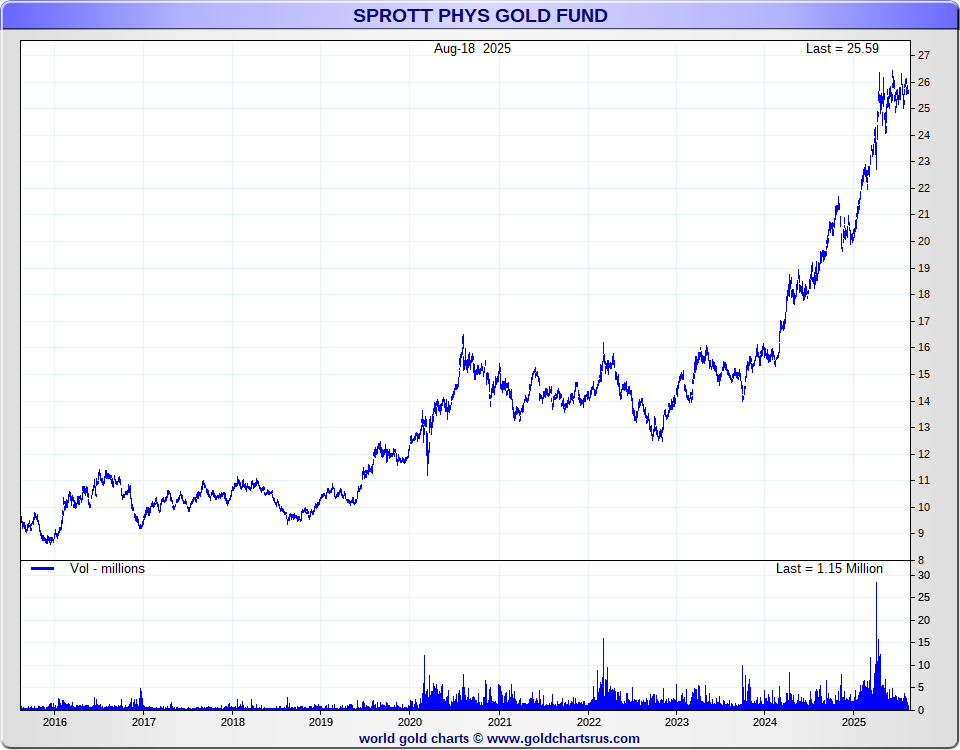Click the 24 price axis label
Screen dimensions: 960x750
(924, 135)
